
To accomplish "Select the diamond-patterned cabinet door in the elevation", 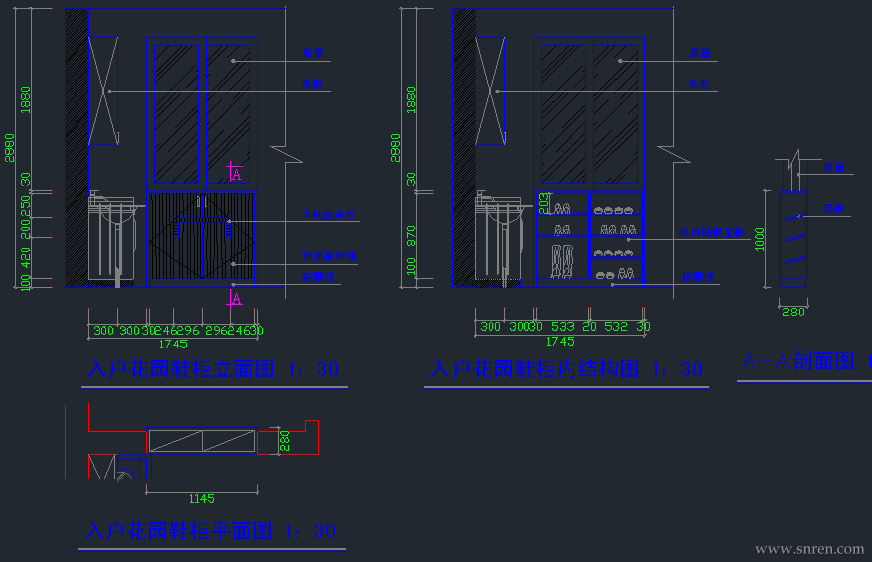I will click(202, 236).
